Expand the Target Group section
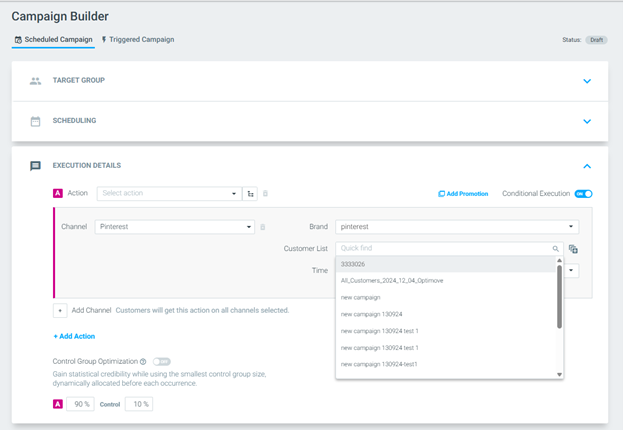The height and width of the screenshot is (430, 623). click(587, 81)
